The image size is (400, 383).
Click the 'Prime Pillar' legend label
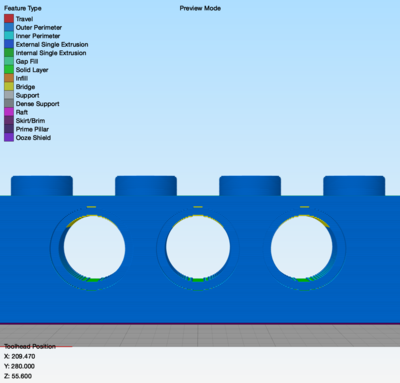(x=32, y=129)
